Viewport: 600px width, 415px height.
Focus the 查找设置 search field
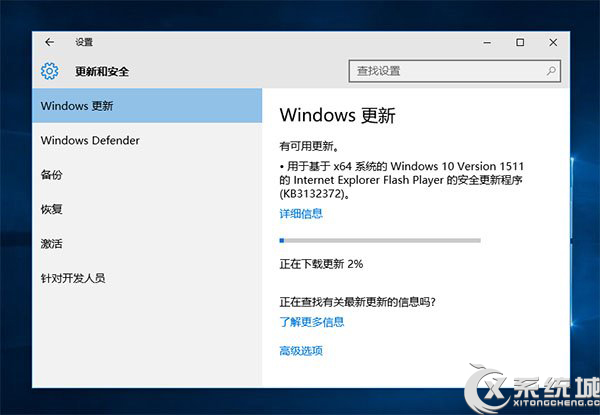click(455, 71)
